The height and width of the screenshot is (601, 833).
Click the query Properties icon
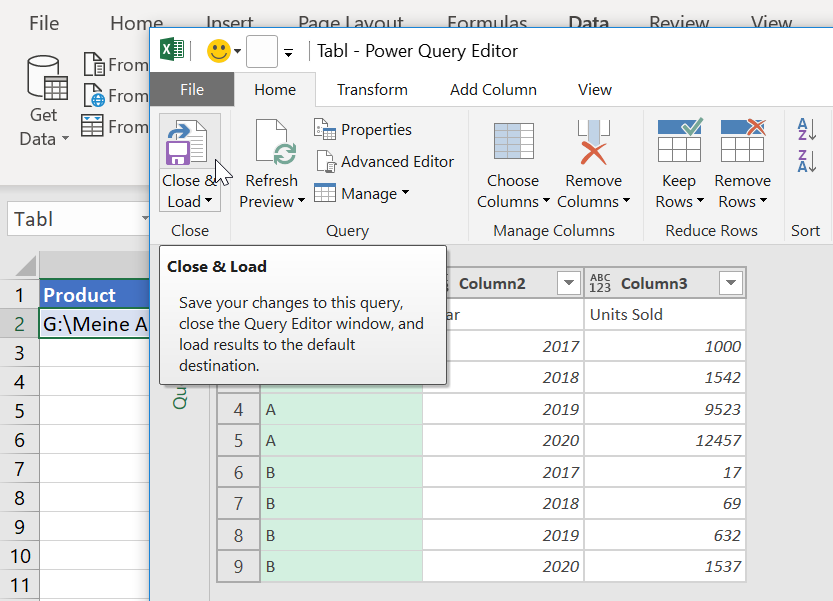pyautogui.click(x=325, y=129)
